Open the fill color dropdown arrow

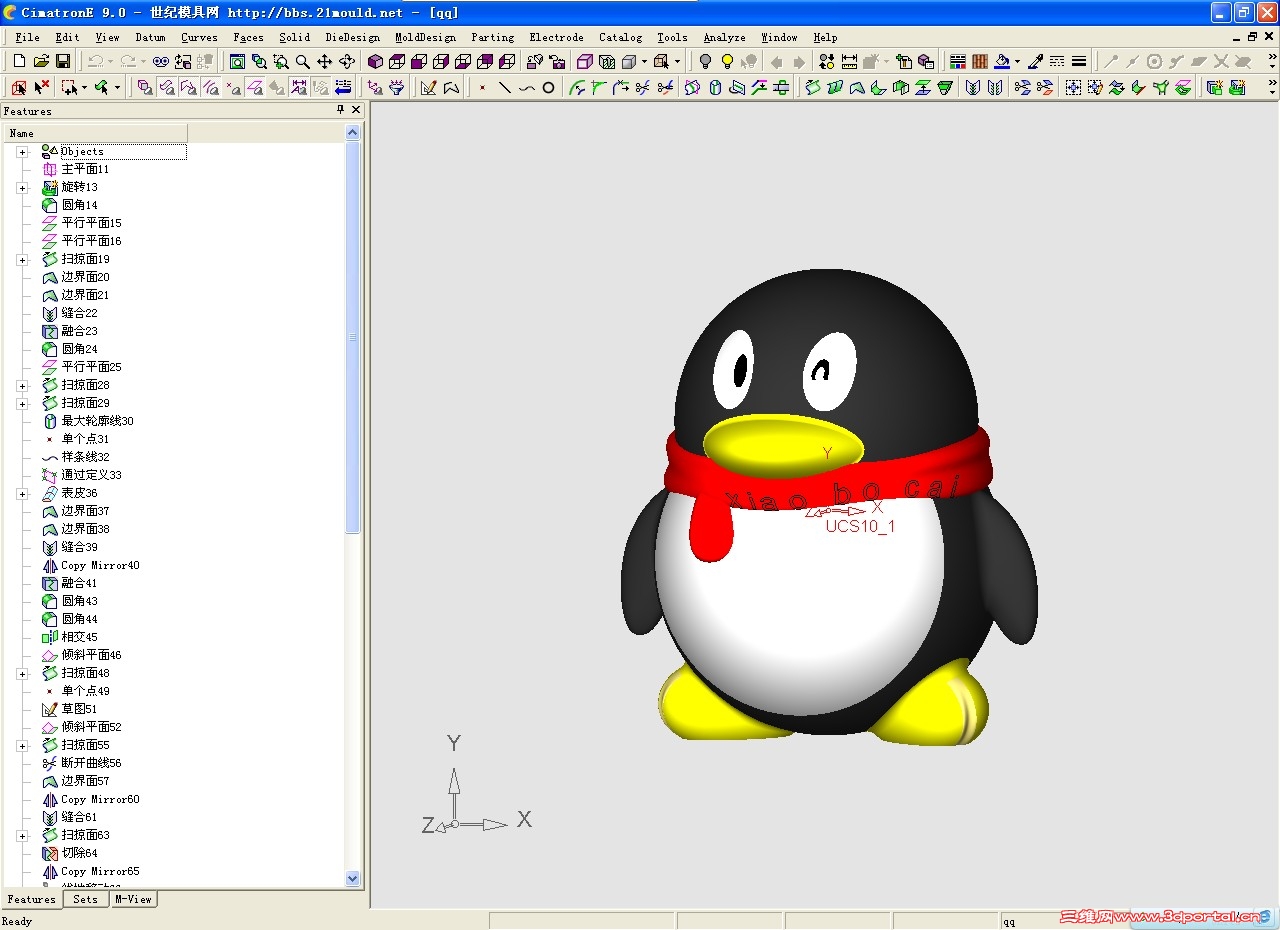click(x=1017, y=61)
